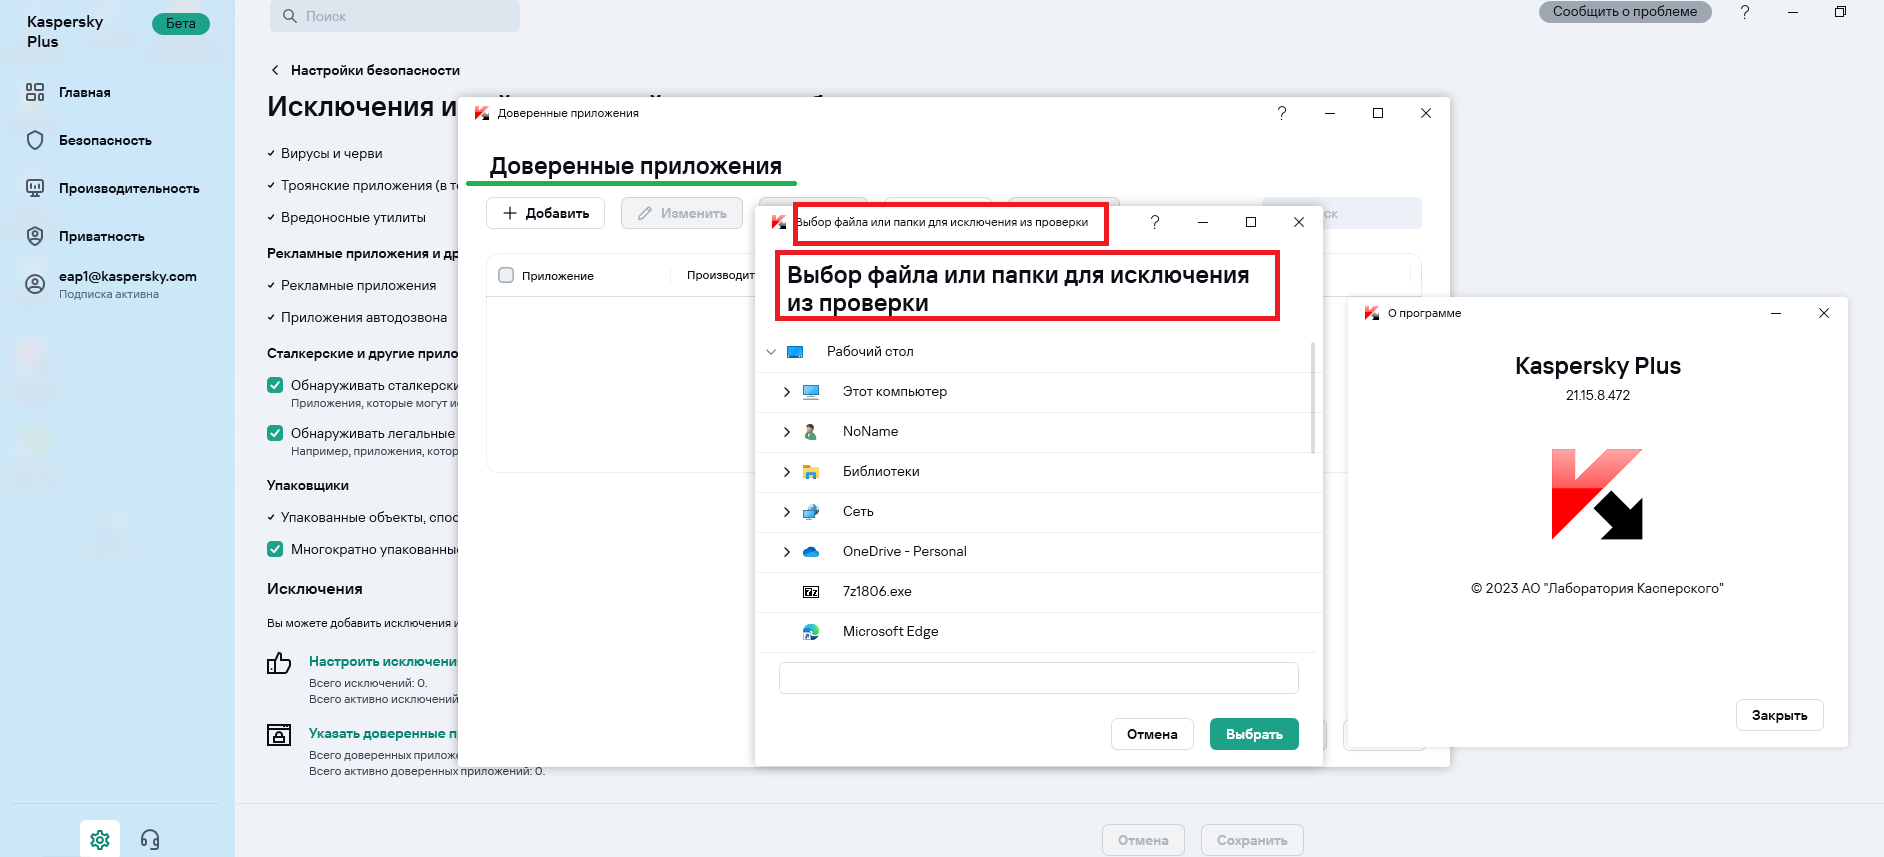Toggle Обнаруживать сталкерские checkbox
This screenshot has height=857, width=1884.
[275, 385]
